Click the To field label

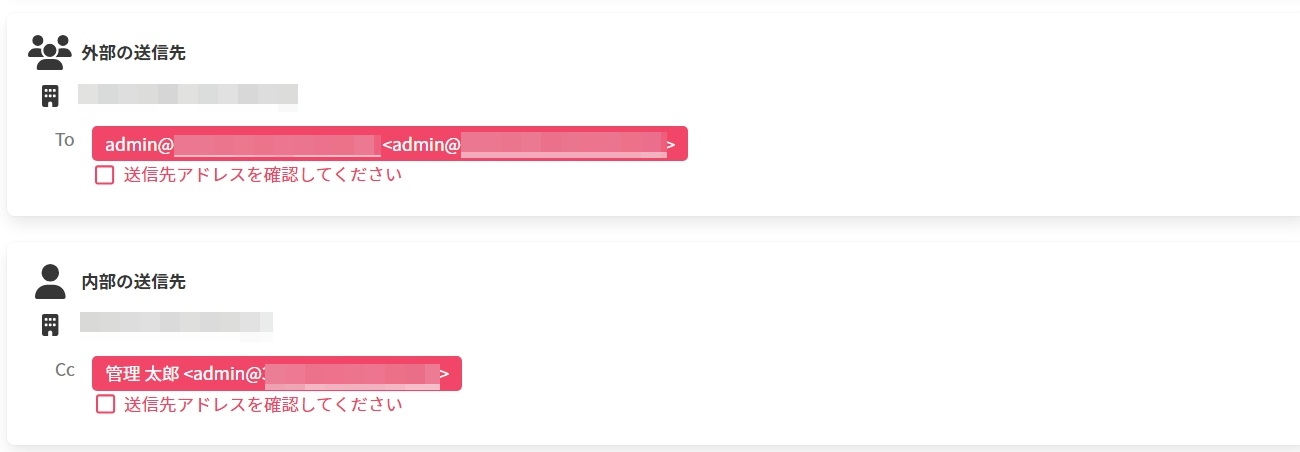(65, 140)
